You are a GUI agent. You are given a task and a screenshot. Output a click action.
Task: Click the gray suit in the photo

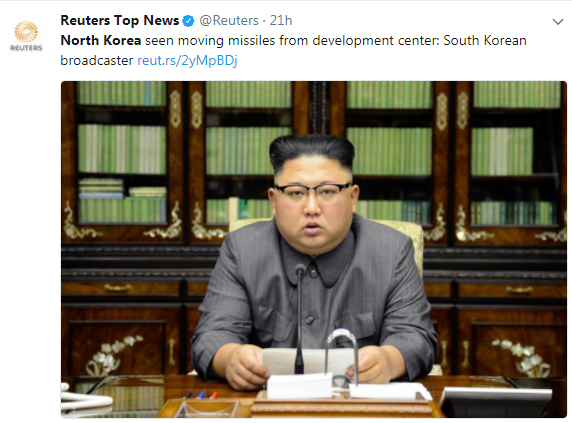314,292
